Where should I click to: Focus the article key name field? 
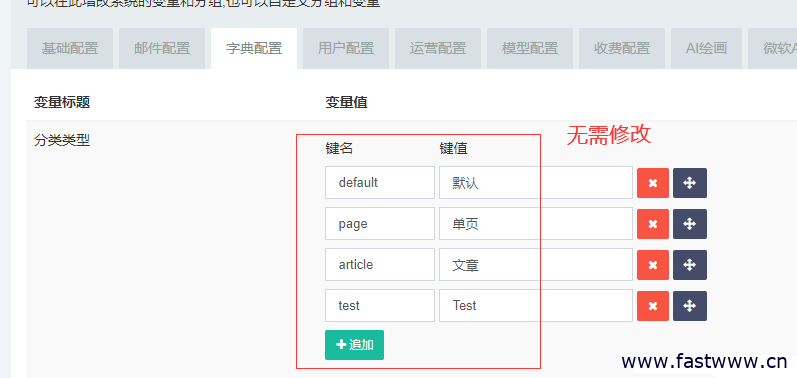point(380,265)
